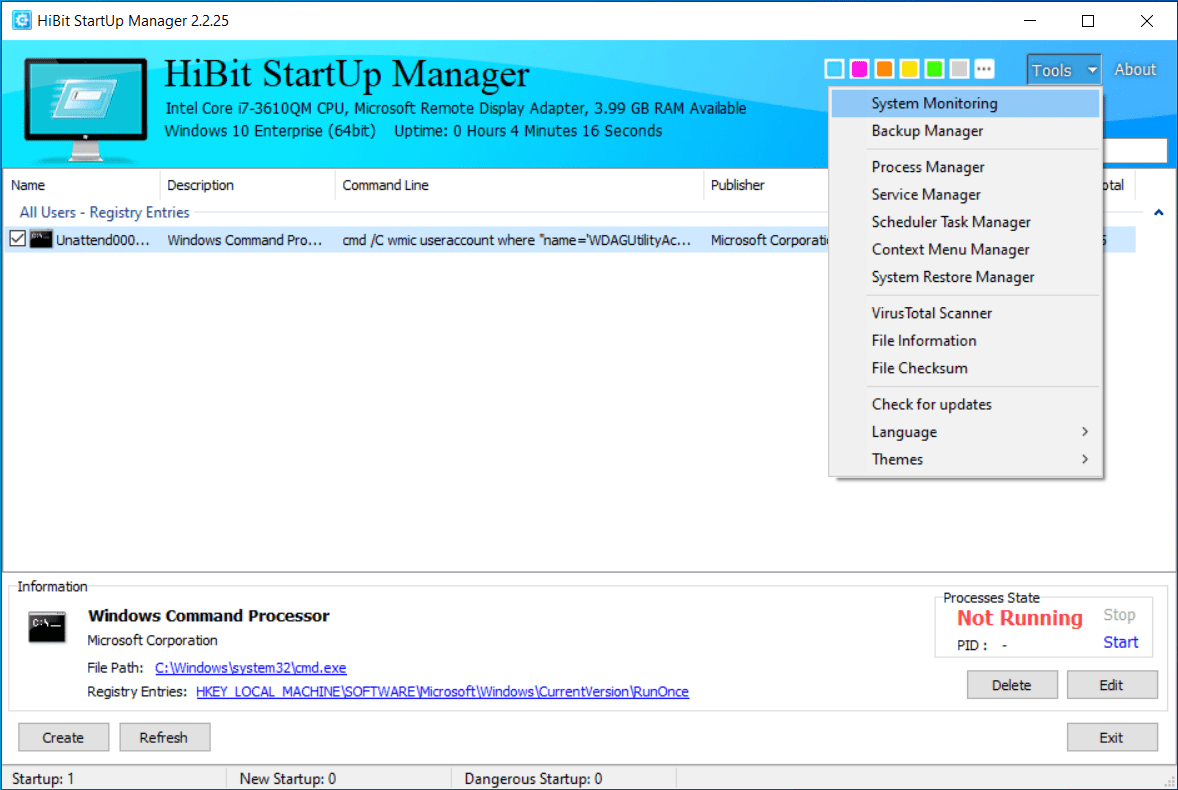Click the Delete button
1178x790 pixels.
point(1011,685)
